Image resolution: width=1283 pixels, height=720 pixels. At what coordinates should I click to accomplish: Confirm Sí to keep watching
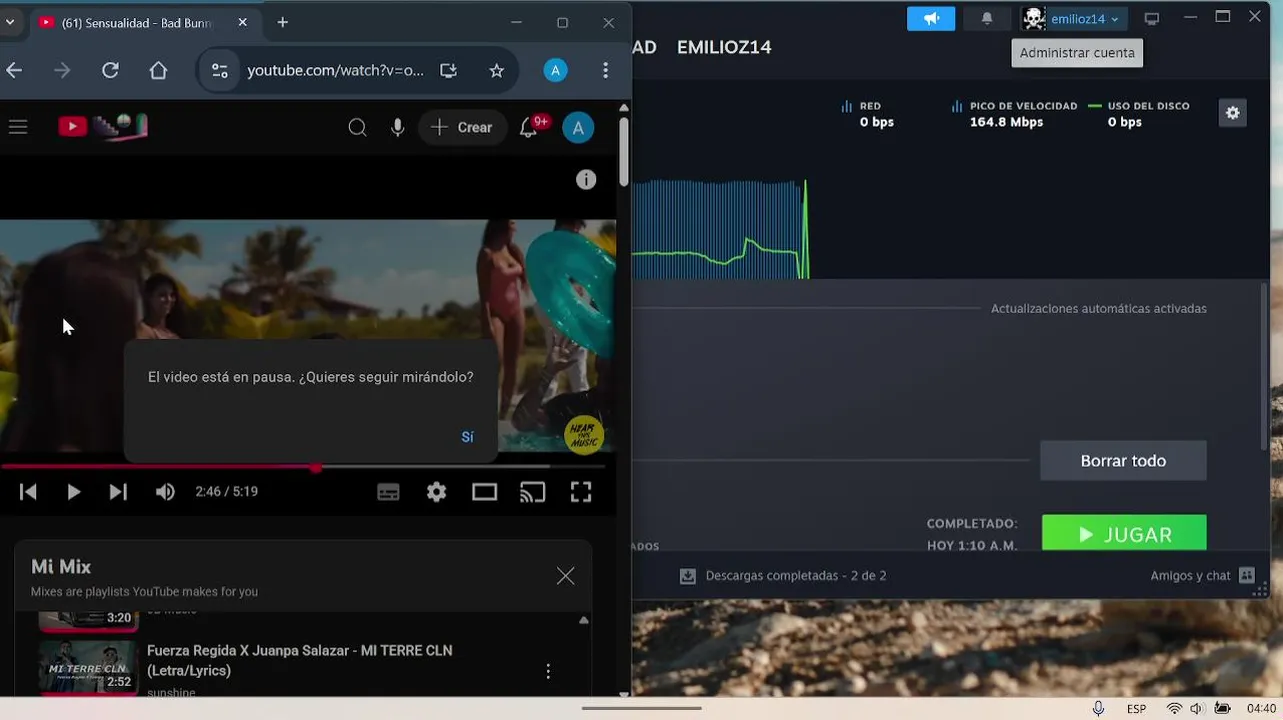(x=467, y=437)
